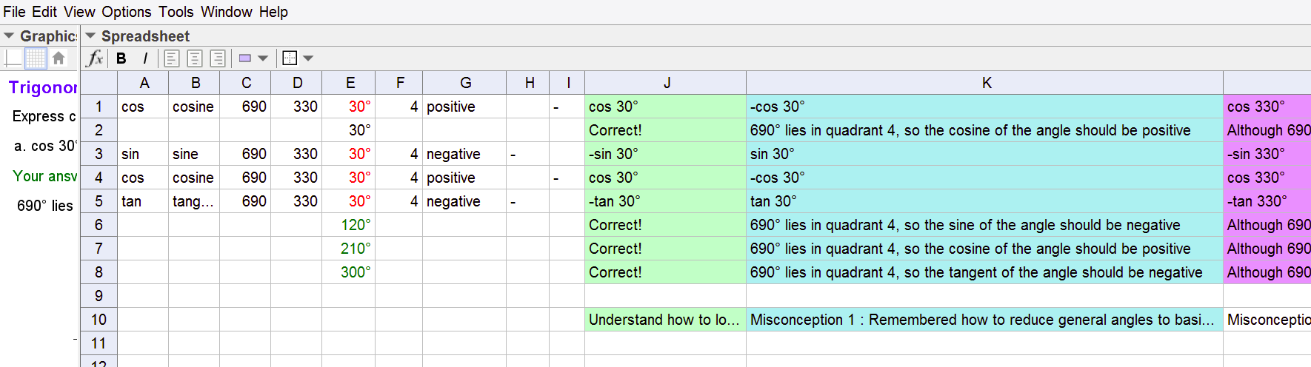Open the Edit menu

45,12
